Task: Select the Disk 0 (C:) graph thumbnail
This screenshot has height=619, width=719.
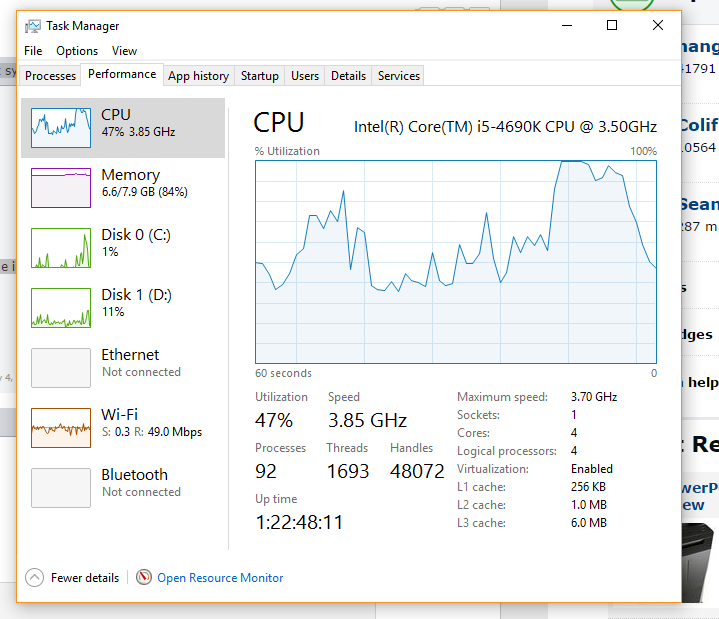Action: click(61, 248)
